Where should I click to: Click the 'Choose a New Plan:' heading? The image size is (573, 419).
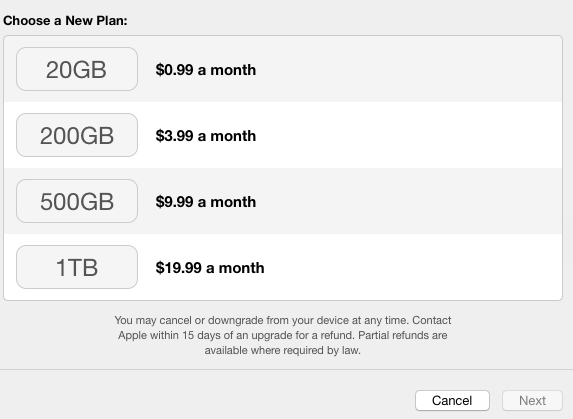[65, 20]
